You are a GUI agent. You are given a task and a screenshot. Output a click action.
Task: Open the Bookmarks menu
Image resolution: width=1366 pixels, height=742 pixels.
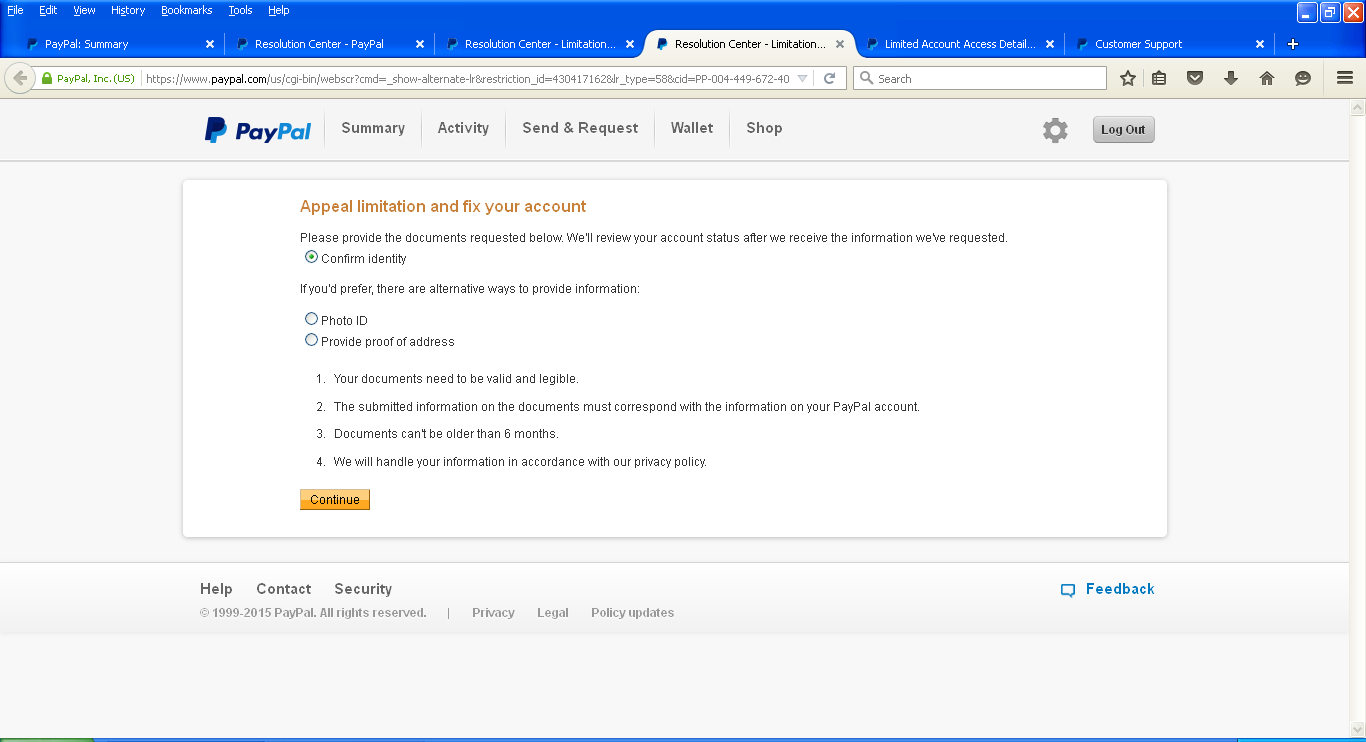coord(186,10)
